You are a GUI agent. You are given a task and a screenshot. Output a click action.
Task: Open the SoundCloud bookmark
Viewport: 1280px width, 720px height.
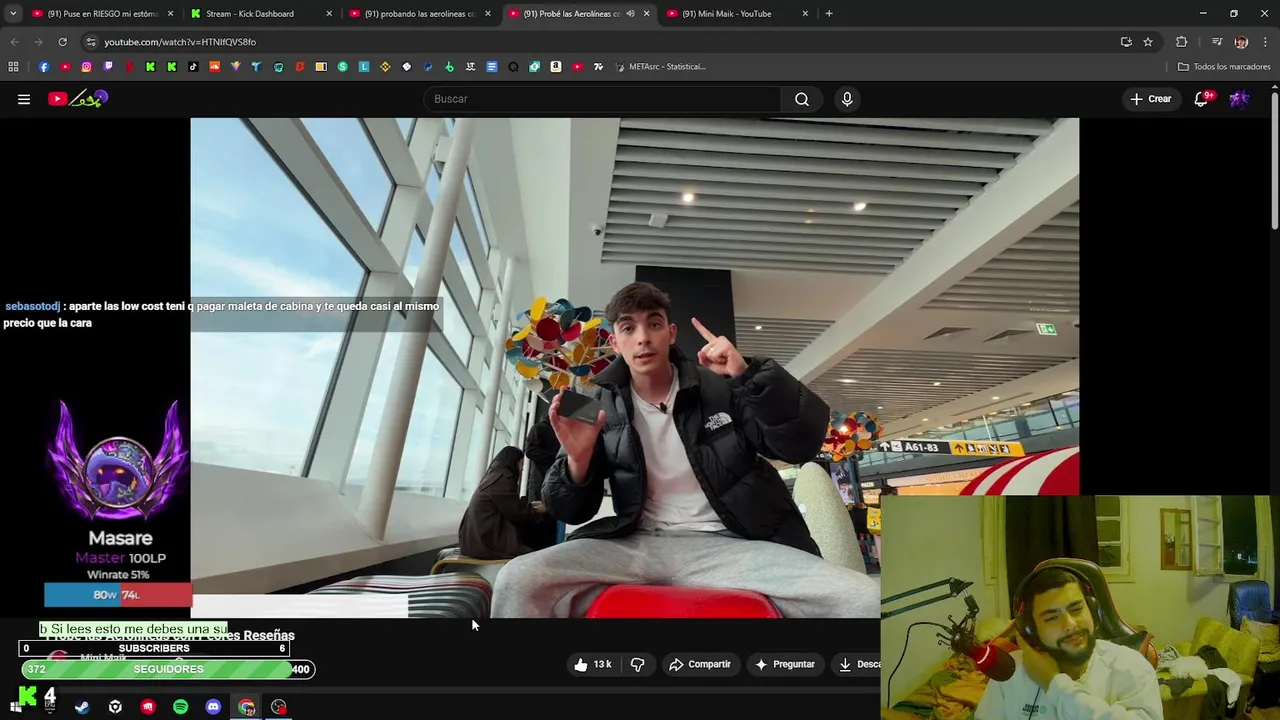click(x=214, y=67)
